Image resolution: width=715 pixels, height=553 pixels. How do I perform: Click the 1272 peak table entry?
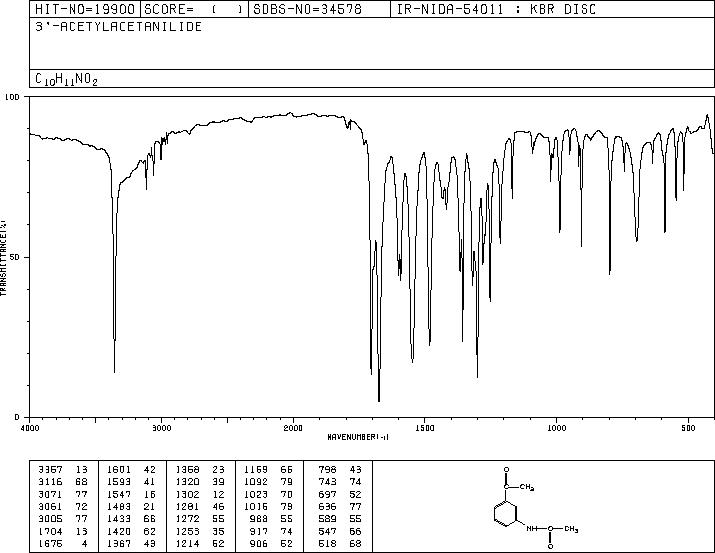tap(200, 519)
